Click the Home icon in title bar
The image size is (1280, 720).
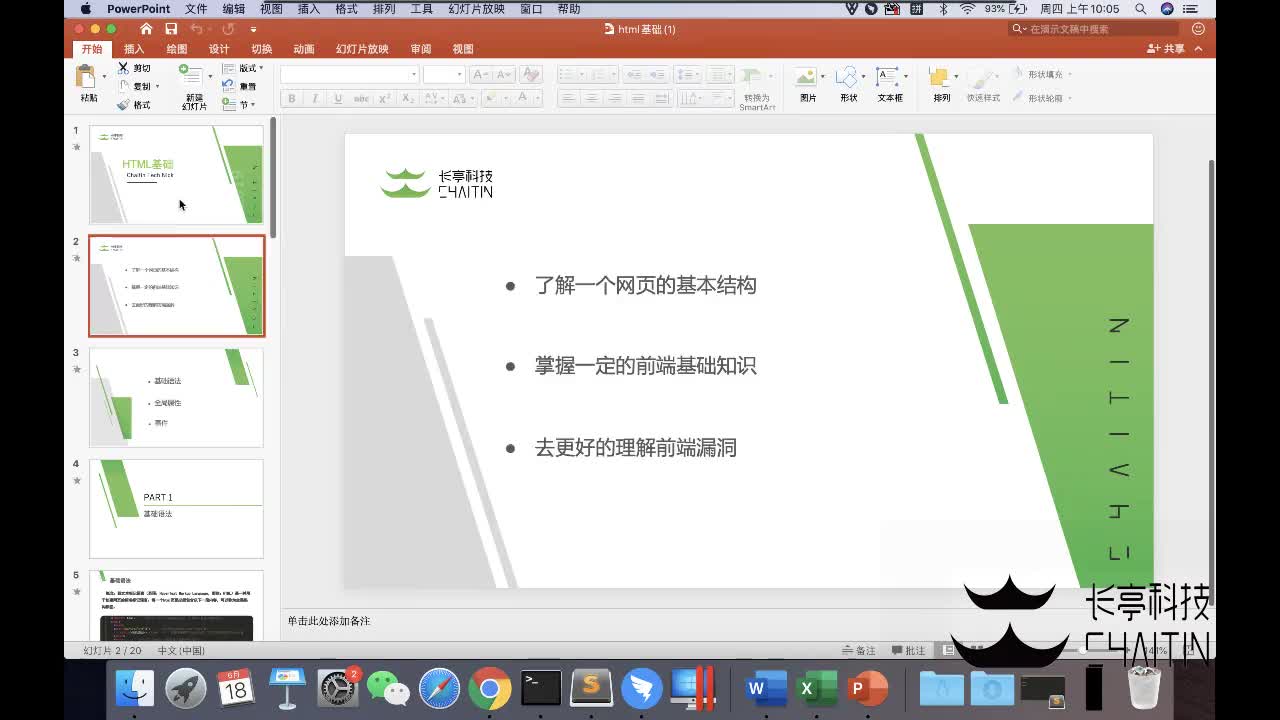(147, 29)
